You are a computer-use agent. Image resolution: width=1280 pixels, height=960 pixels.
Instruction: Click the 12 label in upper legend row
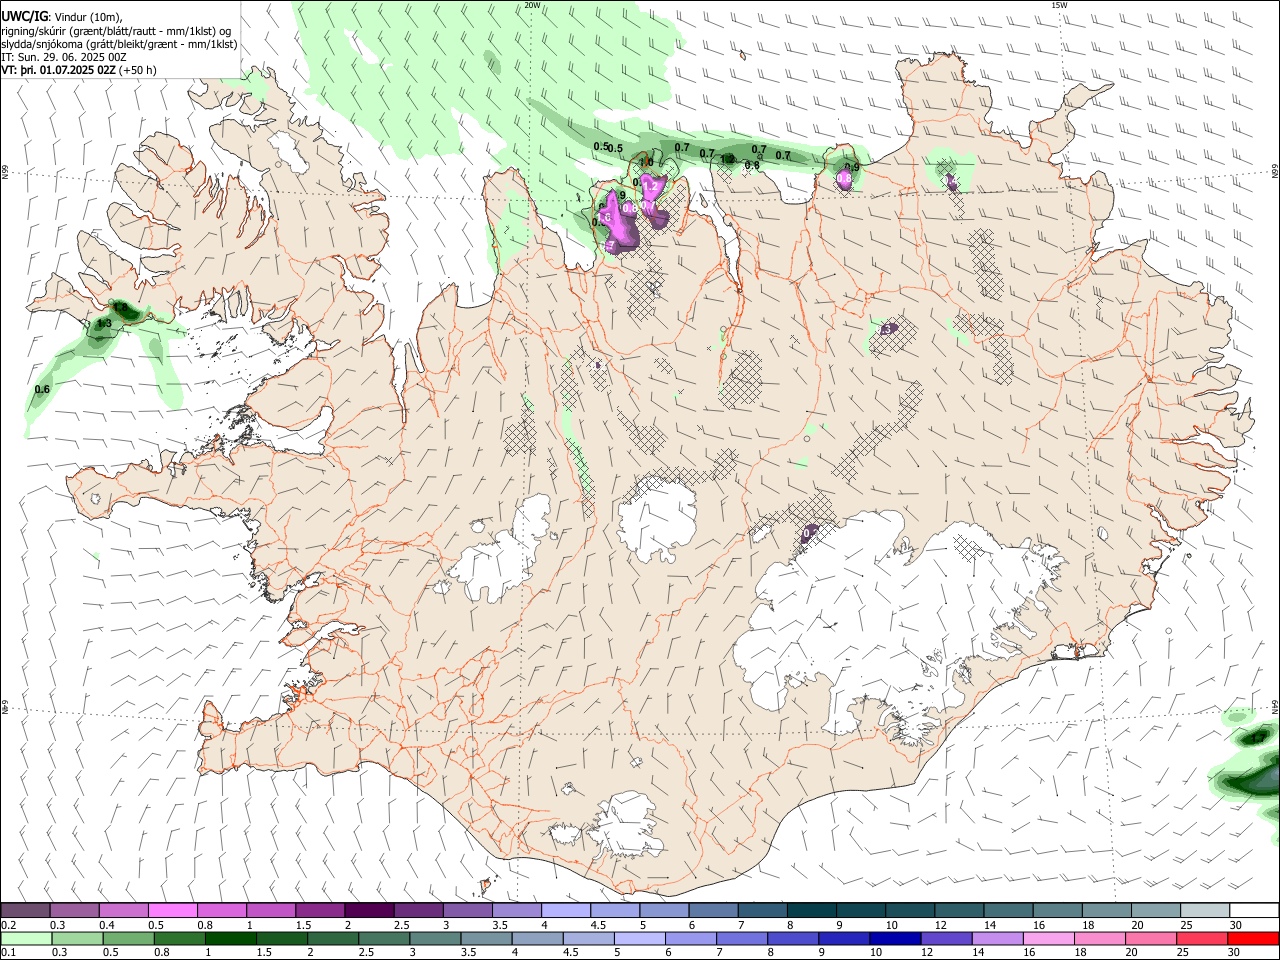941,925
